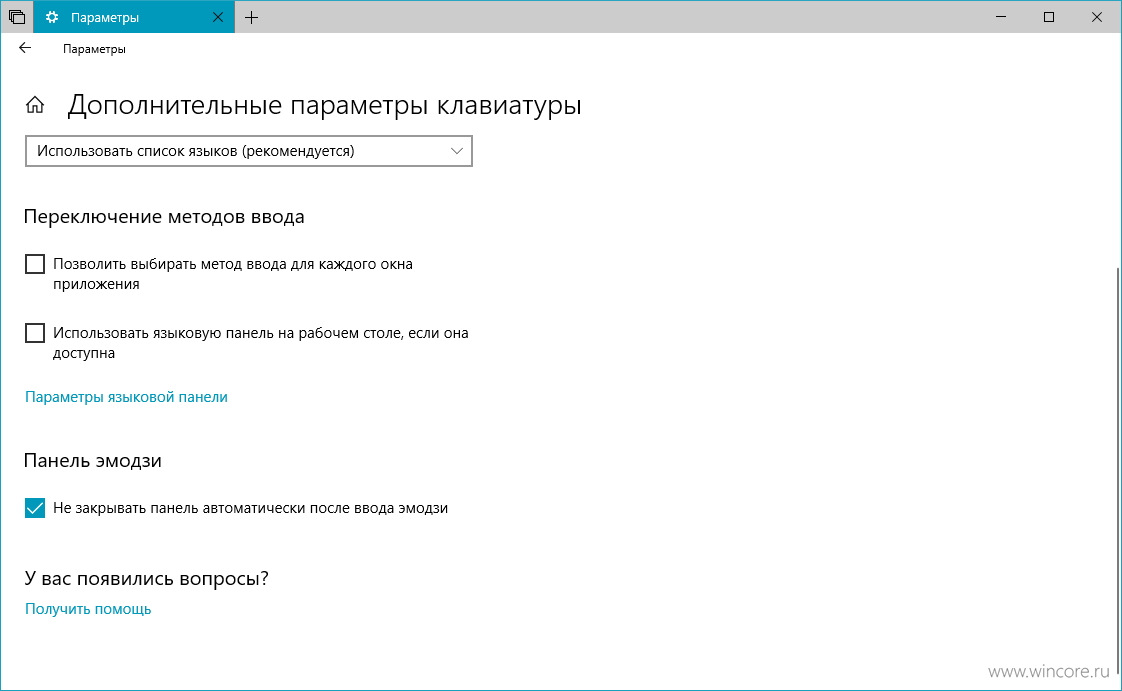
Task: Open Settings home via house icon
Action: coord(35,106)
